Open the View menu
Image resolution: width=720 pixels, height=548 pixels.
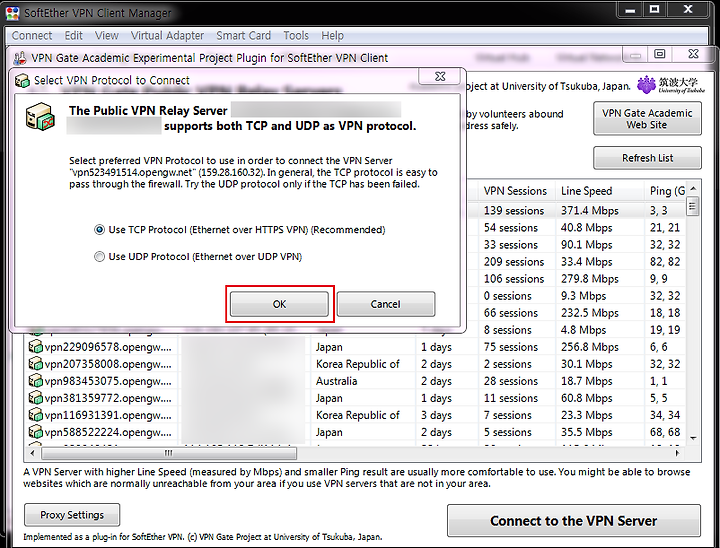coord(107,35)
